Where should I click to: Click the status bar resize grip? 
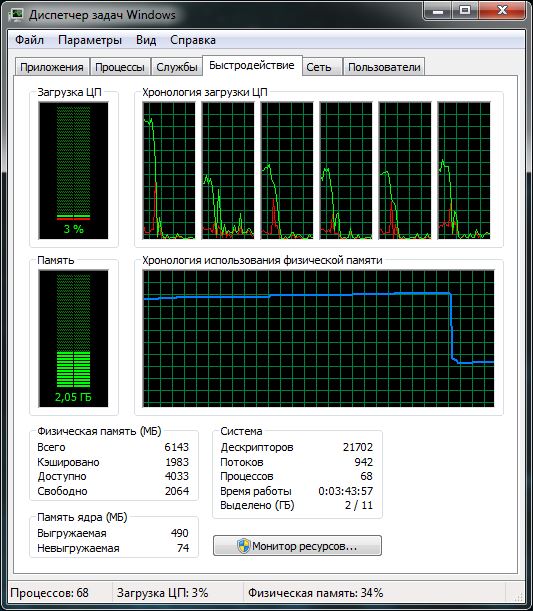(518, 596)
